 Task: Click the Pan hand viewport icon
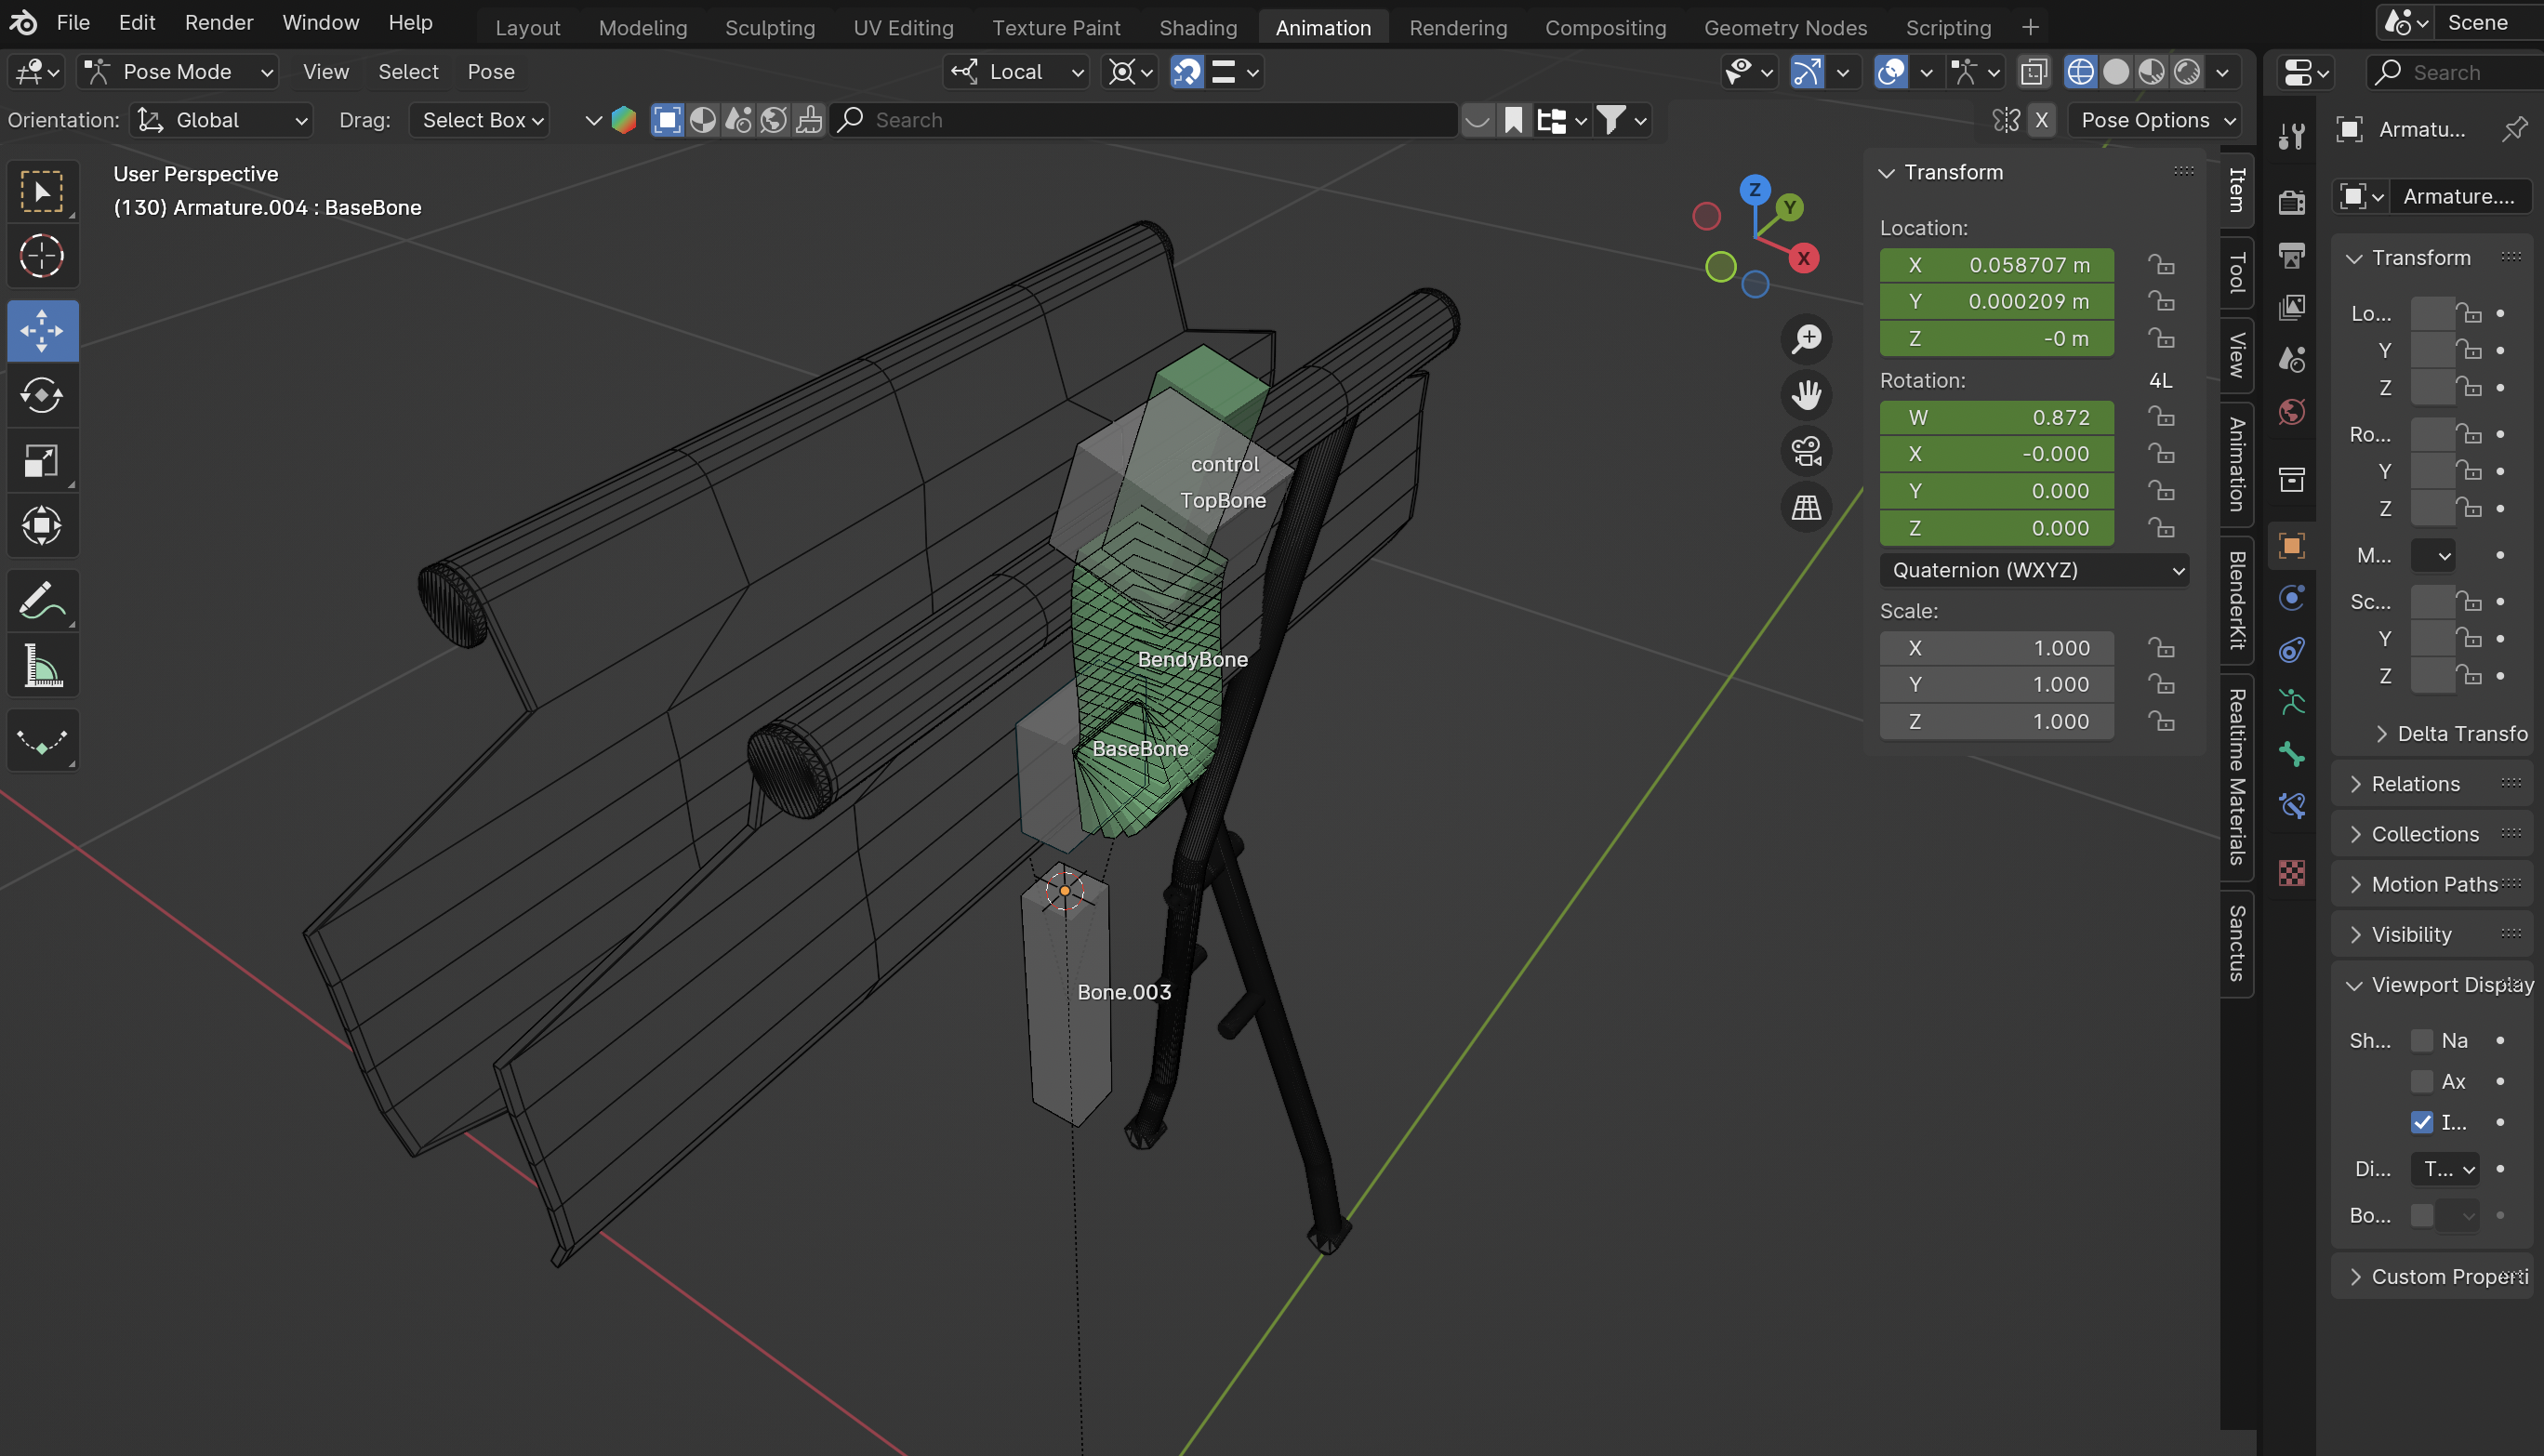click(x=1806, y=395)
